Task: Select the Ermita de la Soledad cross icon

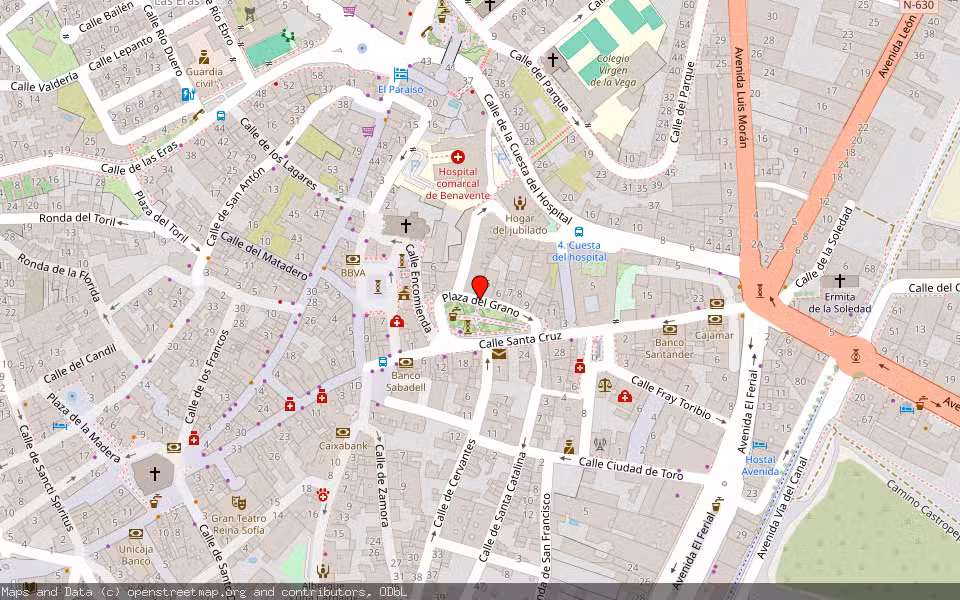Action: 839,281
